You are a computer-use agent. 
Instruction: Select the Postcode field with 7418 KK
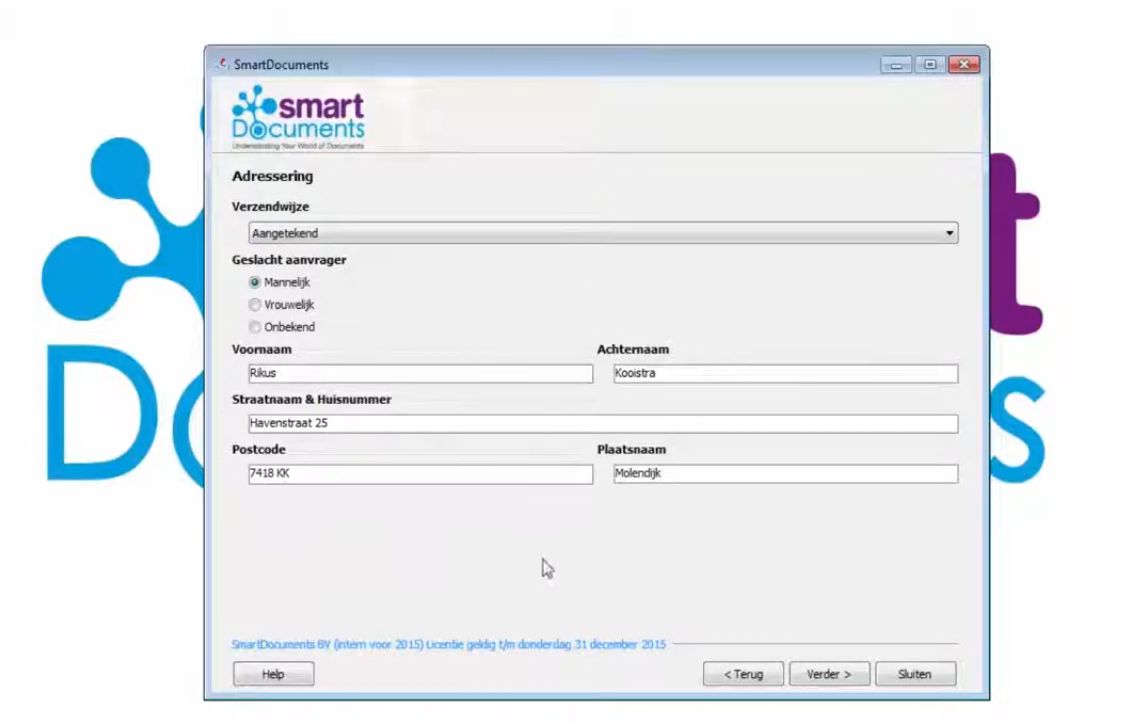coord(421,473)
